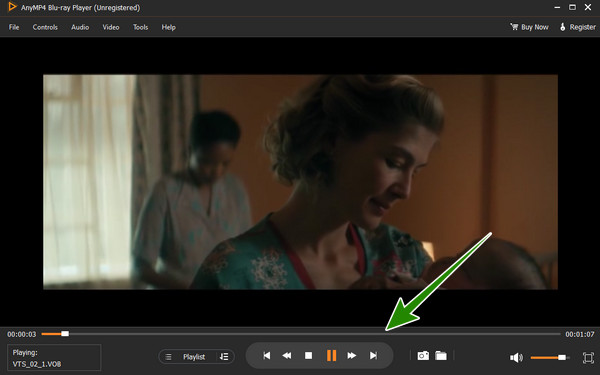This screenshot has width=600, height=375.
Task: Click the AnyMP4 app logo icon
Action: coord(13,7)
